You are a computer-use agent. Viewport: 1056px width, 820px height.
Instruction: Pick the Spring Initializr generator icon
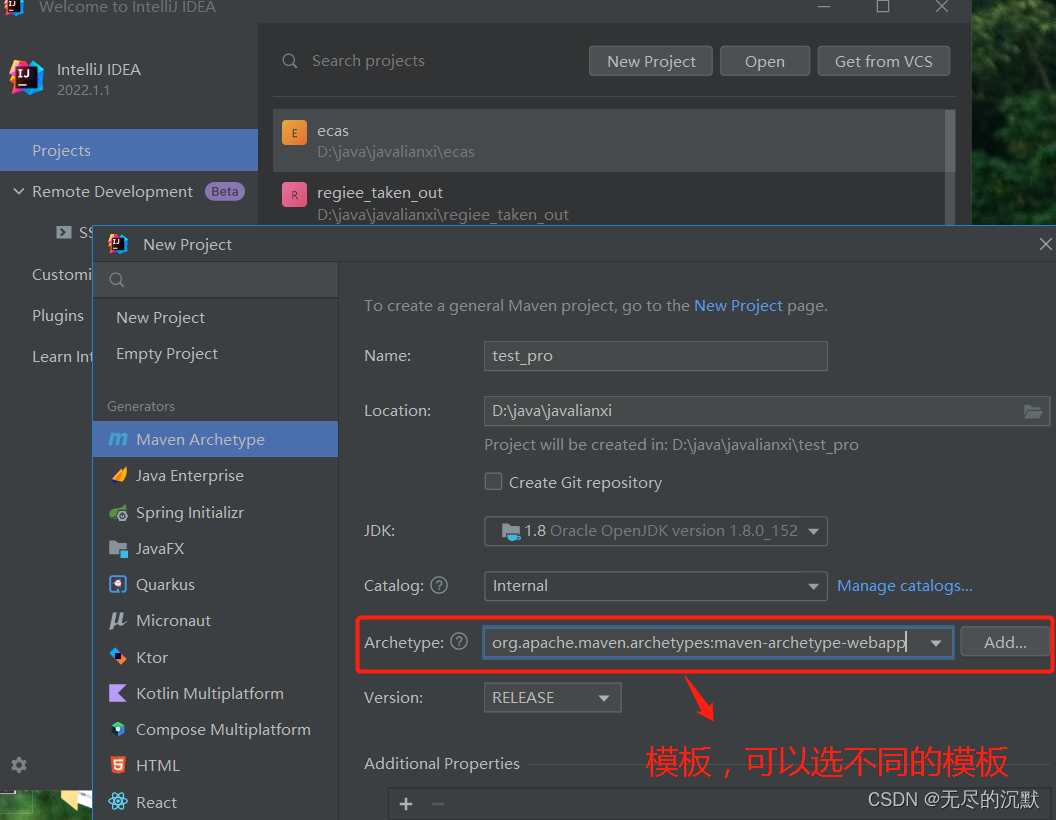pos(119,512)
